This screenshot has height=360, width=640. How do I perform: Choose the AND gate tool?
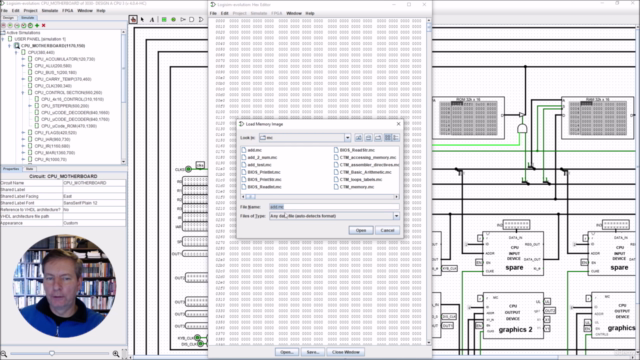pyautogui.click(x=192, y=19)
